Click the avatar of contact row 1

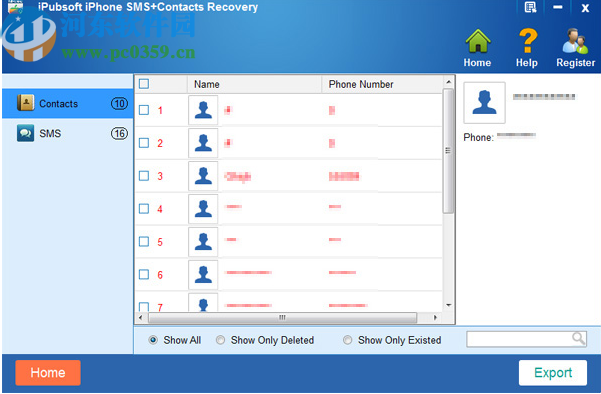(203, 110)
